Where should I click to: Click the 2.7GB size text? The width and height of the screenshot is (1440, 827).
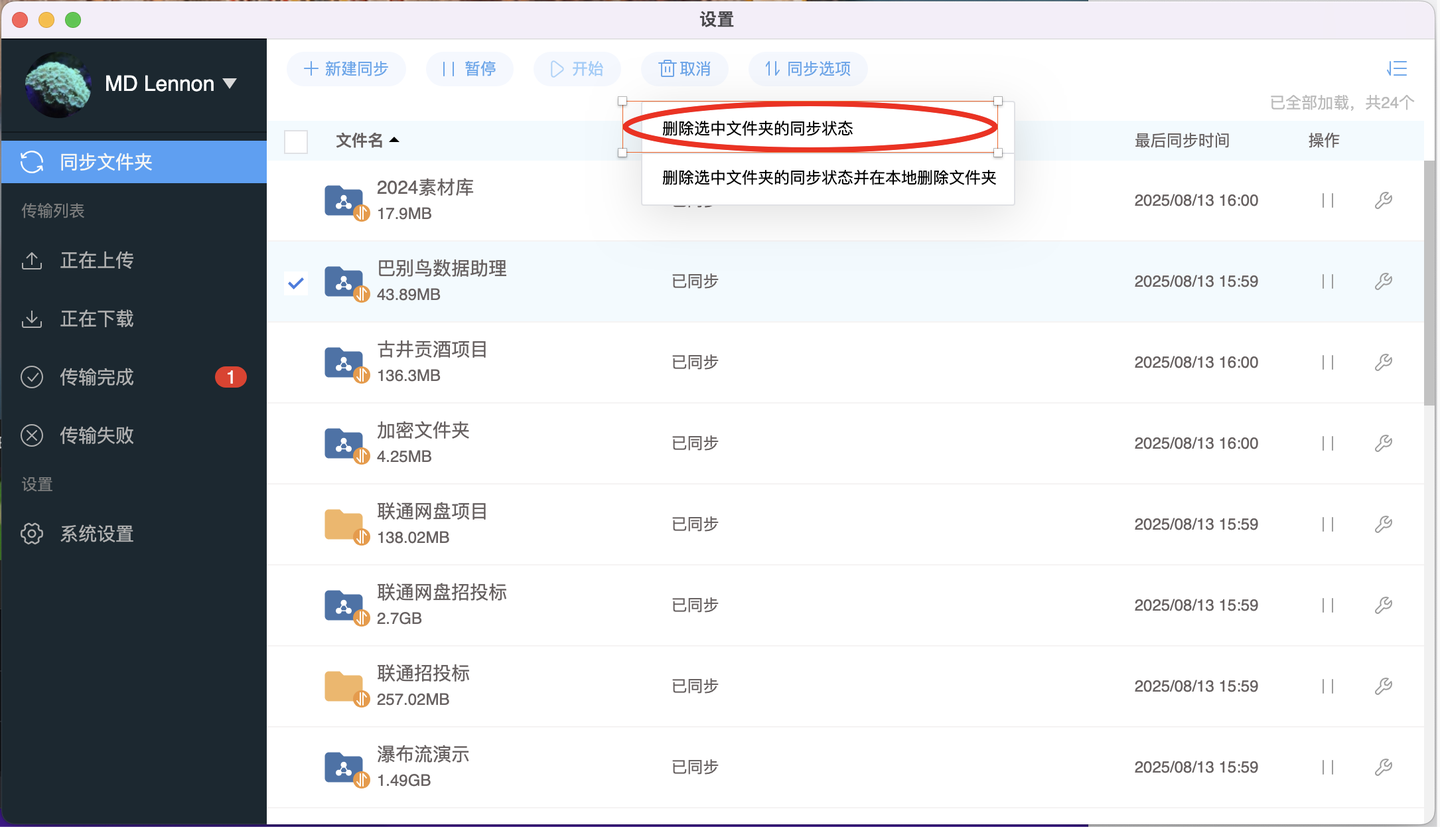point(399,618)
